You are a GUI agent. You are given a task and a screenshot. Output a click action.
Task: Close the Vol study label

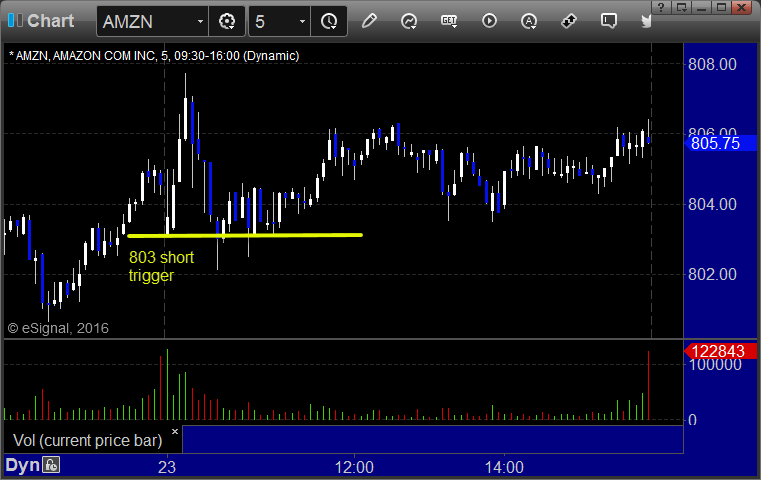coord(175,431)
